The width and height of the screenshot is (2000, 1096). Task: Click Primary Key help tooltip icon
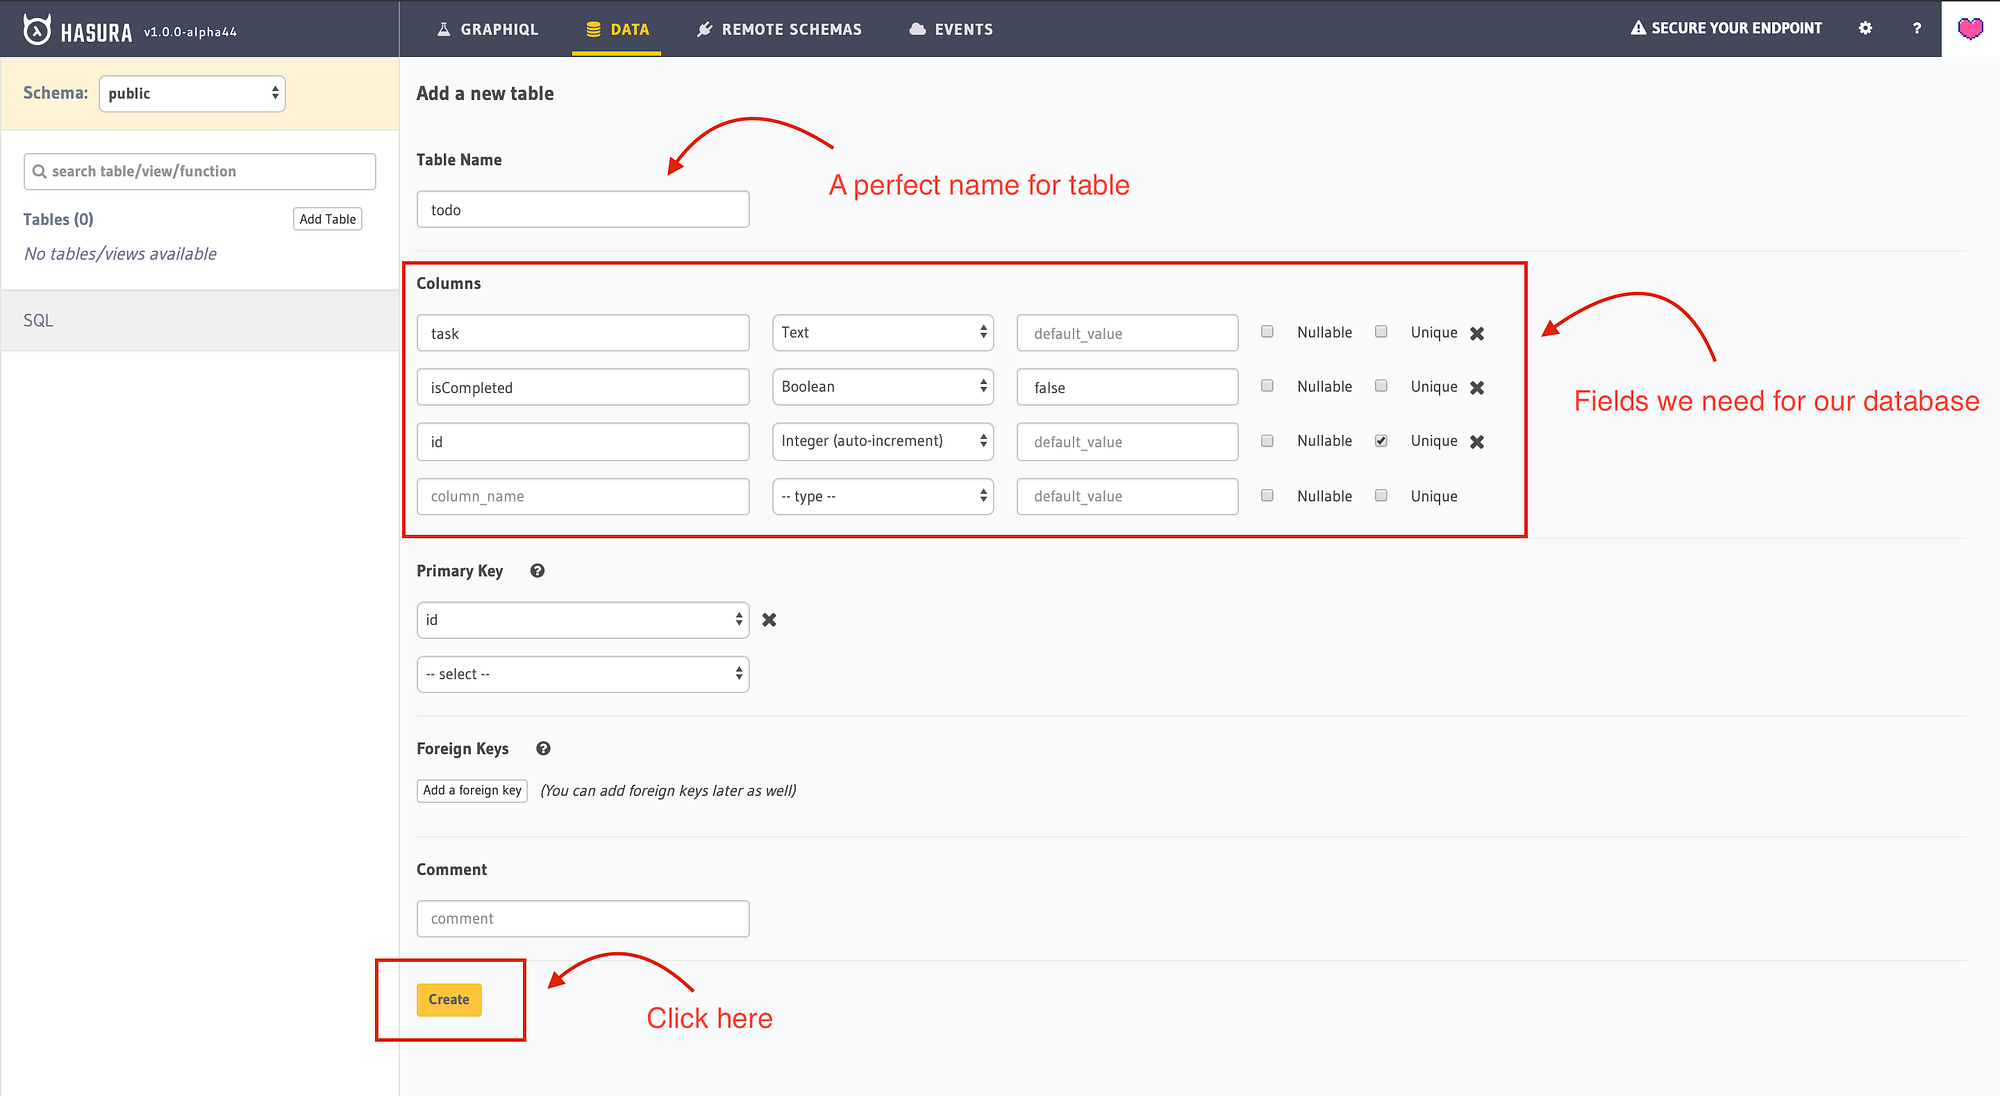537,571
